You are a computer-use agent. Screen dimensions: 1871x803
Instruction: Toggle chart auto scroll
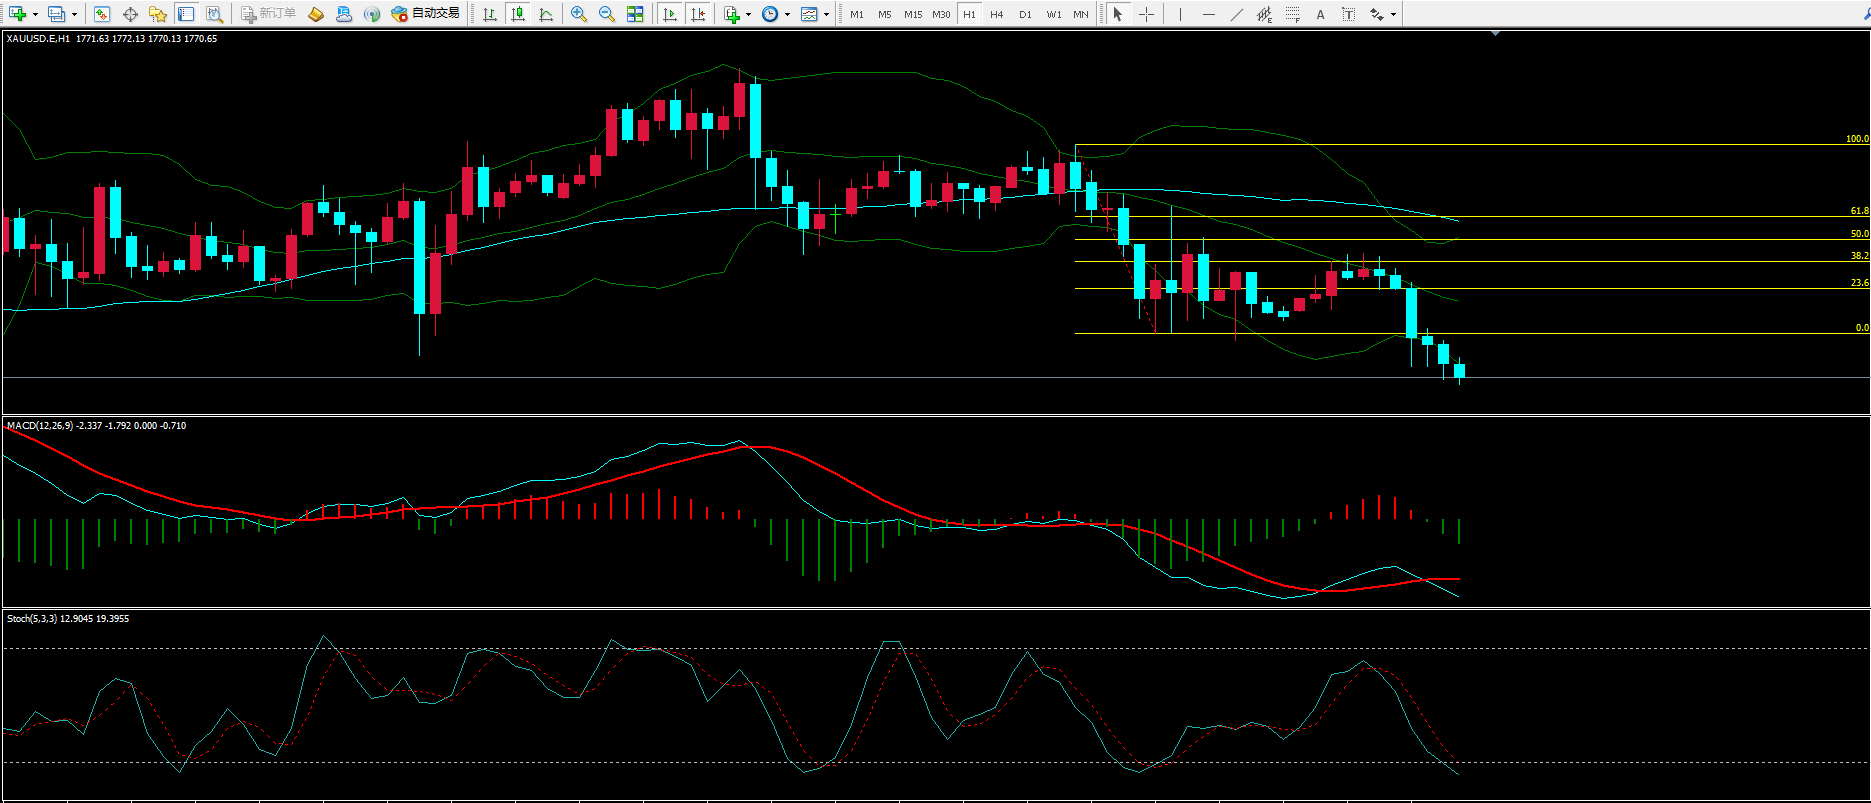(x=670, y=14)
